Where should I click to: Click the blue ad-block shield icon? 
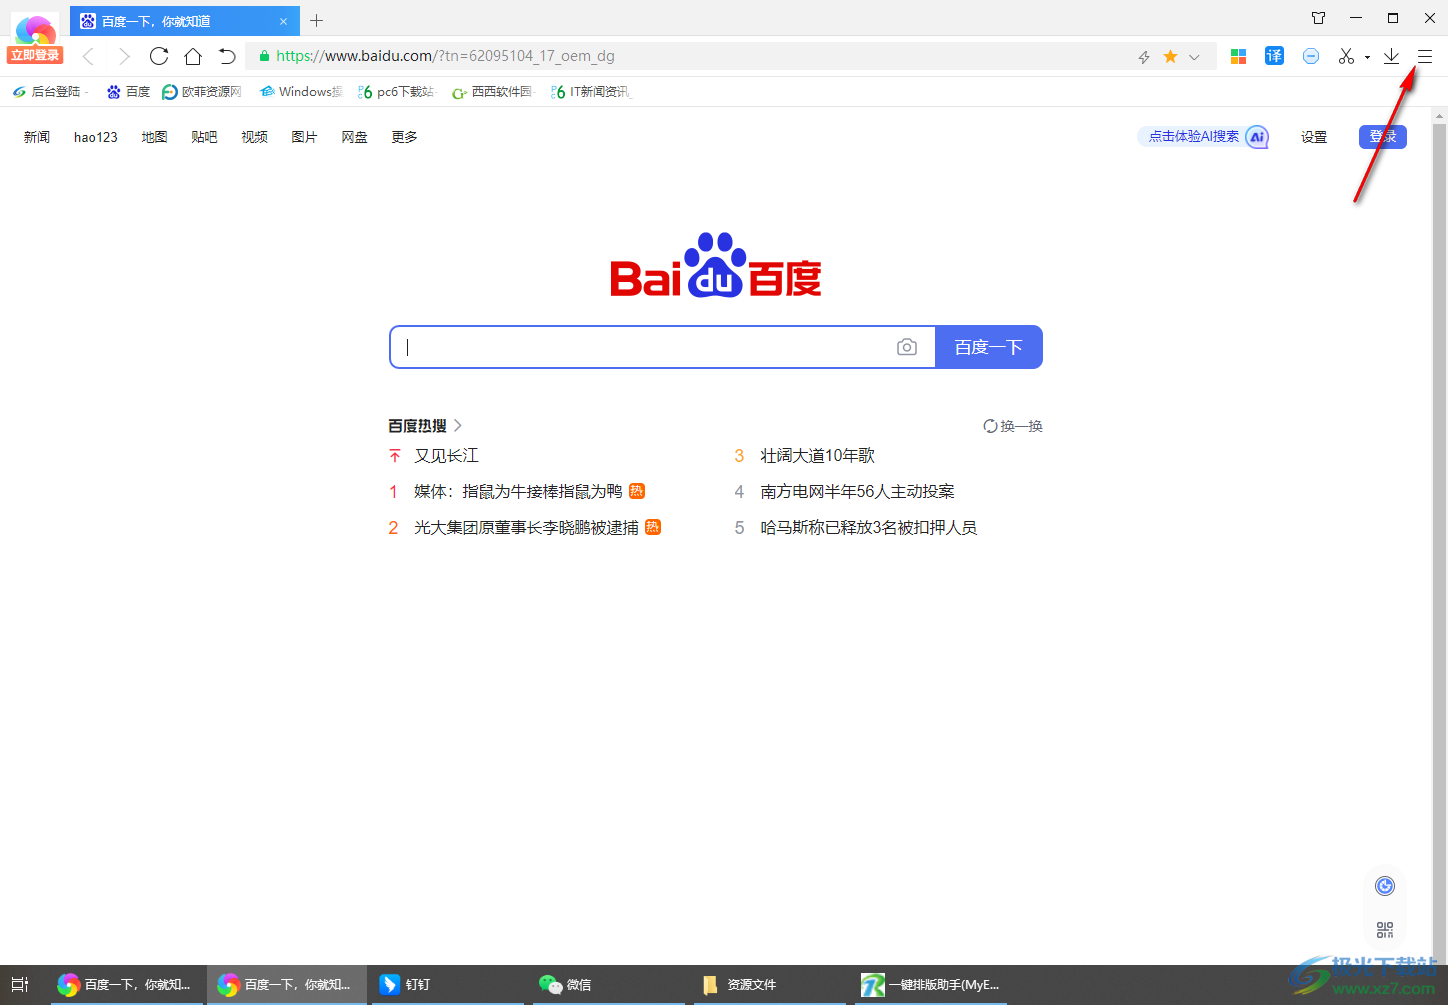click(x=1311, y=57)
